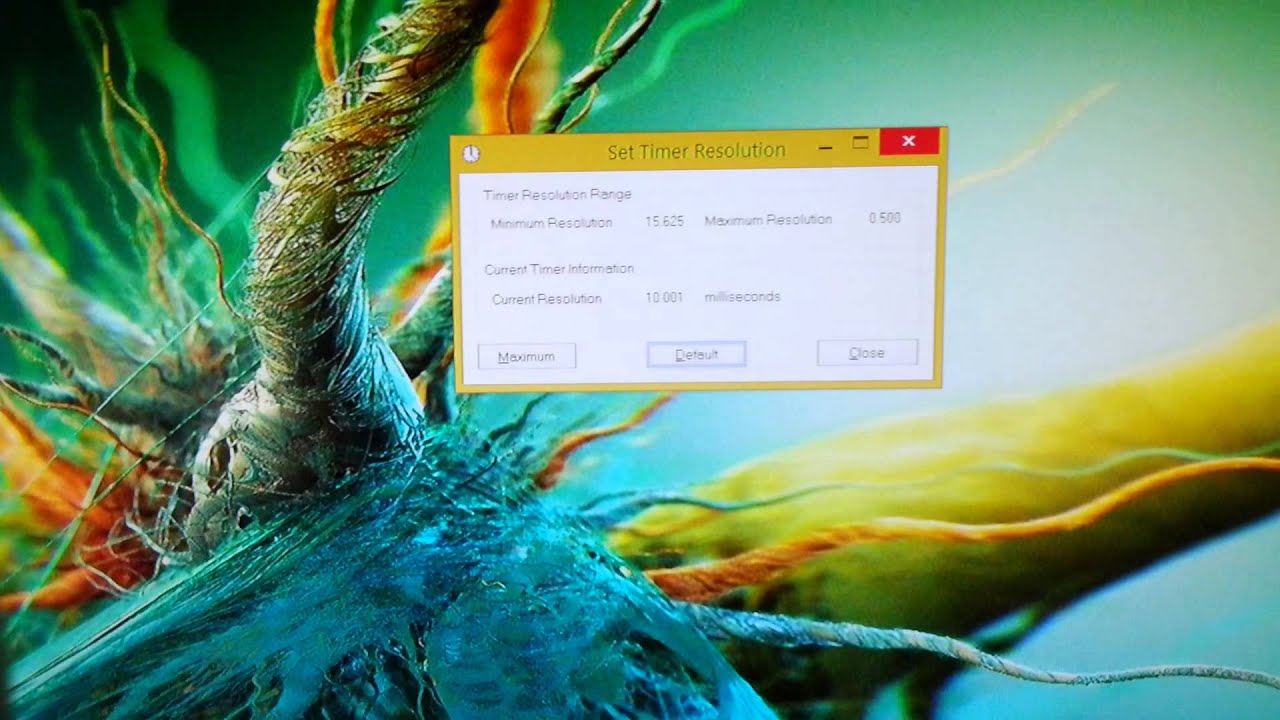Click the 15.625 minimum resolution value
1280x720 pixels.
(664, 221)
